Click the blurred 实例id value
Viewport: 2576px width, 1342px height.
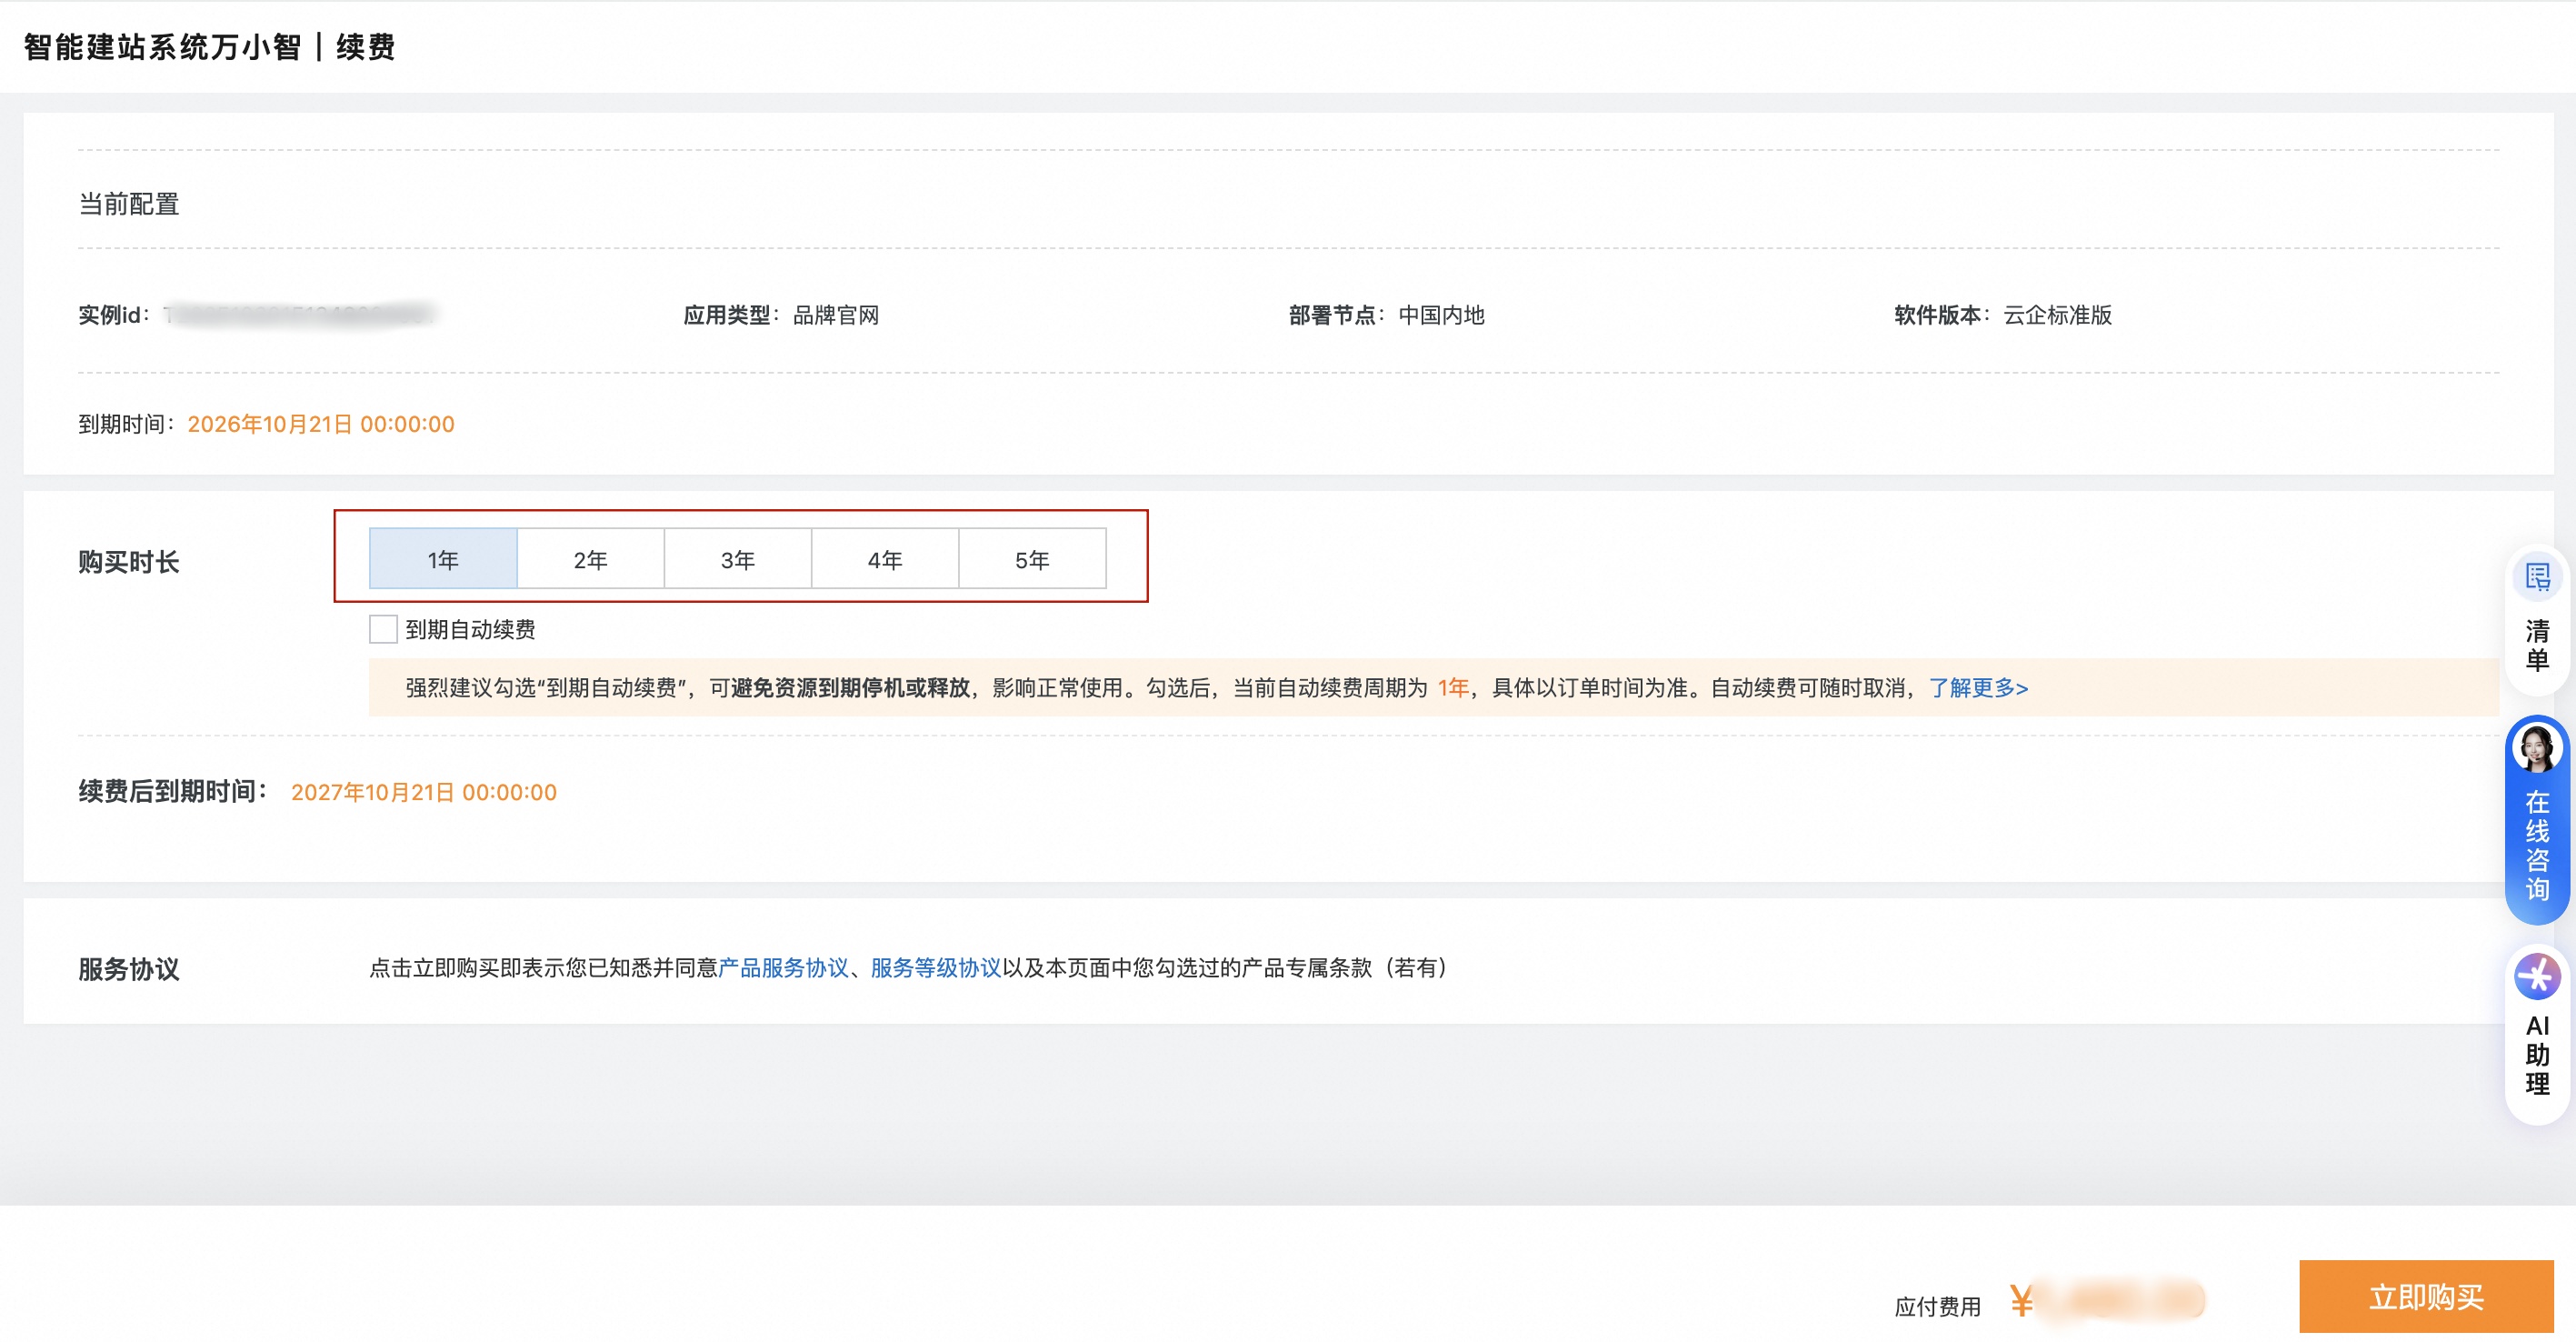point(300,315)
